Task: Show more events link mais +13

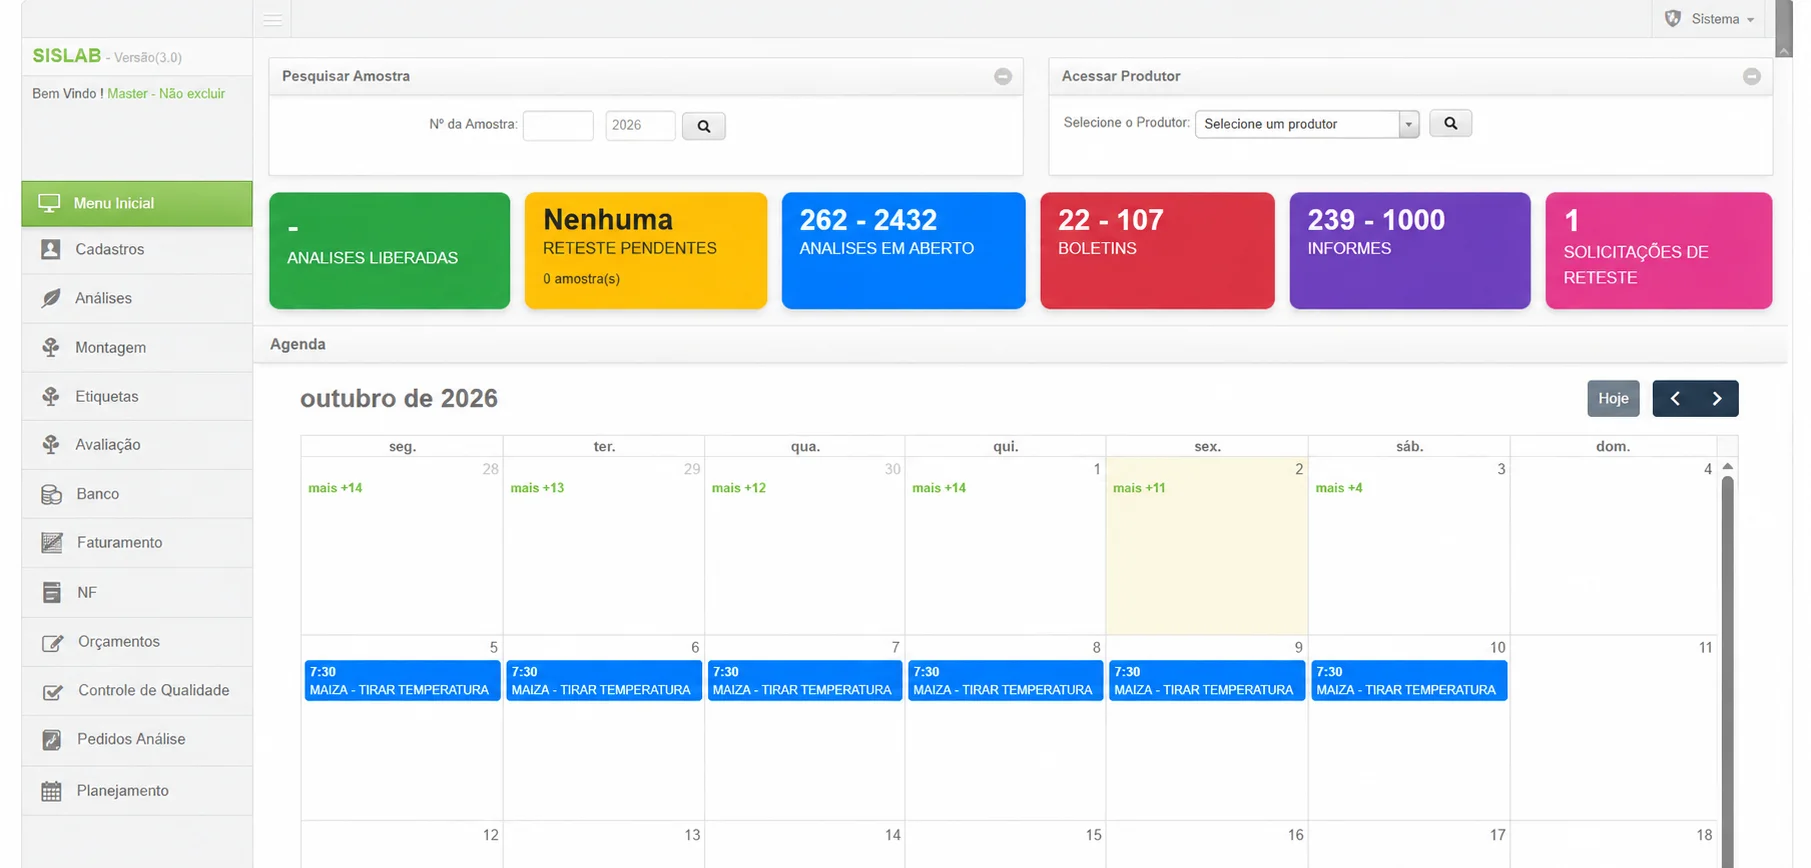Action: pos(537,488)
